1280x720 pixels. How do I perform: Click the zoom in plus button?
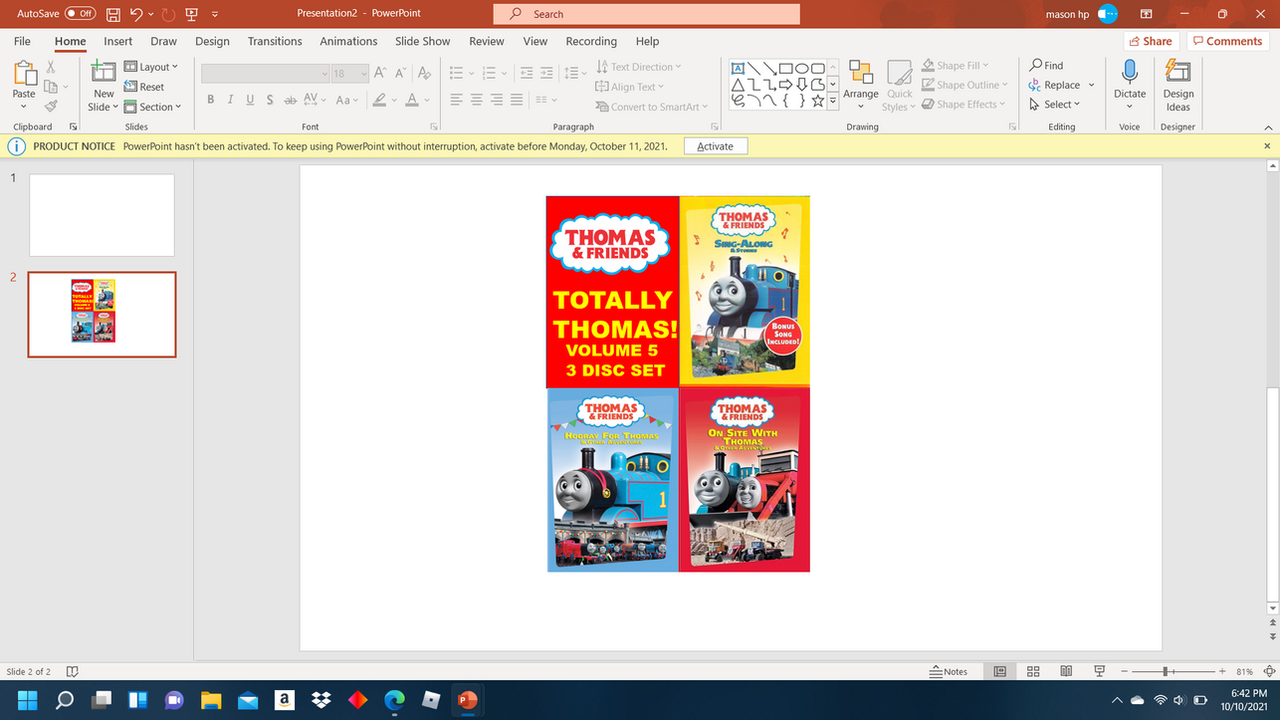(1222, 671)
